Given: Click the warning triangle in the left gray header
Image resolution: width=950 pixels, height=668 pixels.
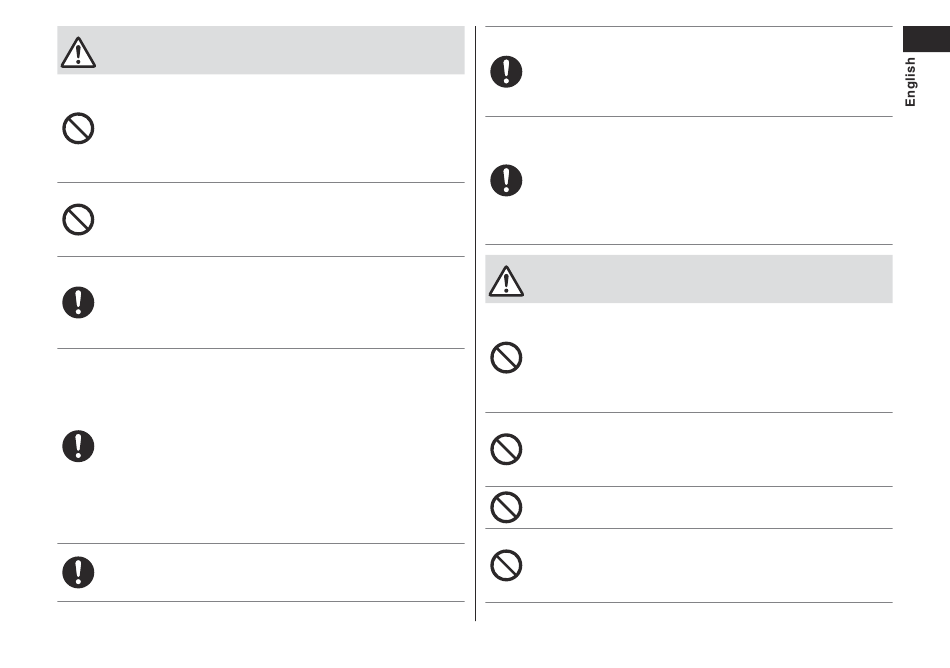Looking at the screenshot, I should [x=78, y=52].
